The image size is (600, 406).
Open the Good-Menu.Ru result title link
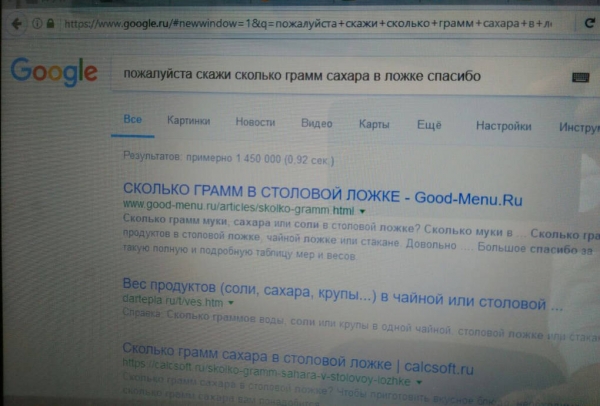tap(323, 194)
